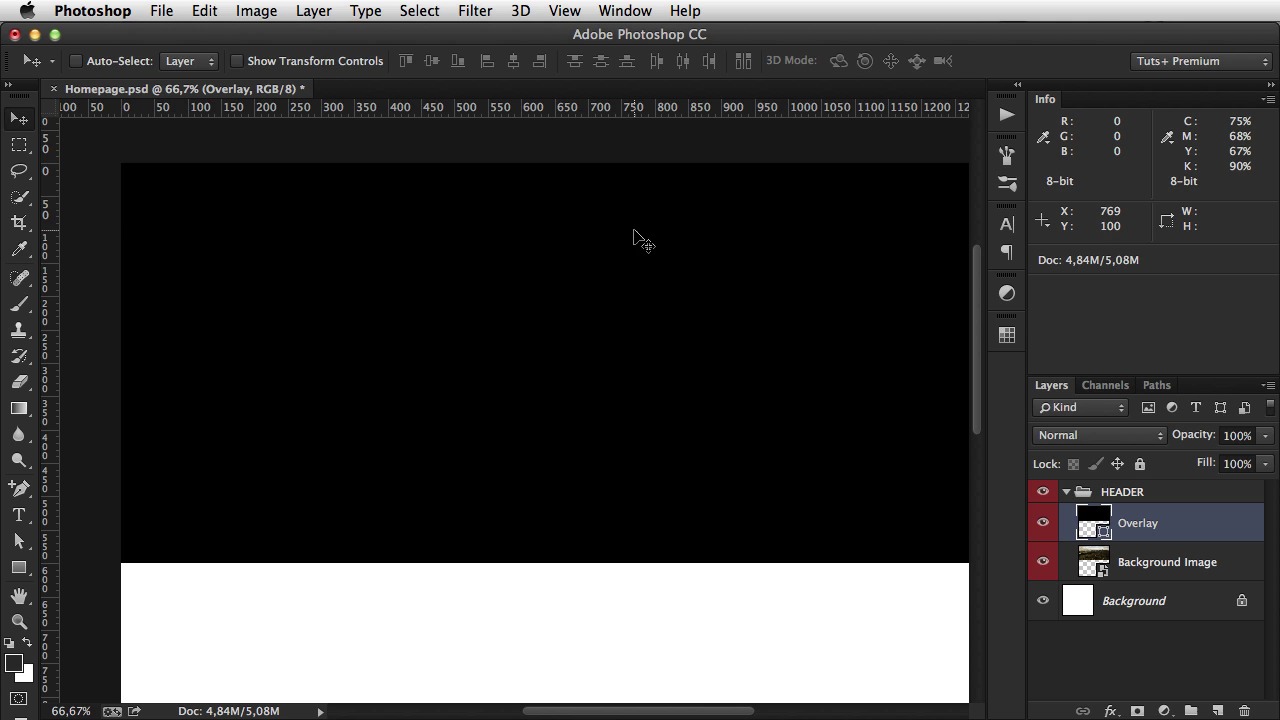Open the Actions play panel icon
The height and width of the screenshot is (720, 1280).
[x=1007, y=114]
